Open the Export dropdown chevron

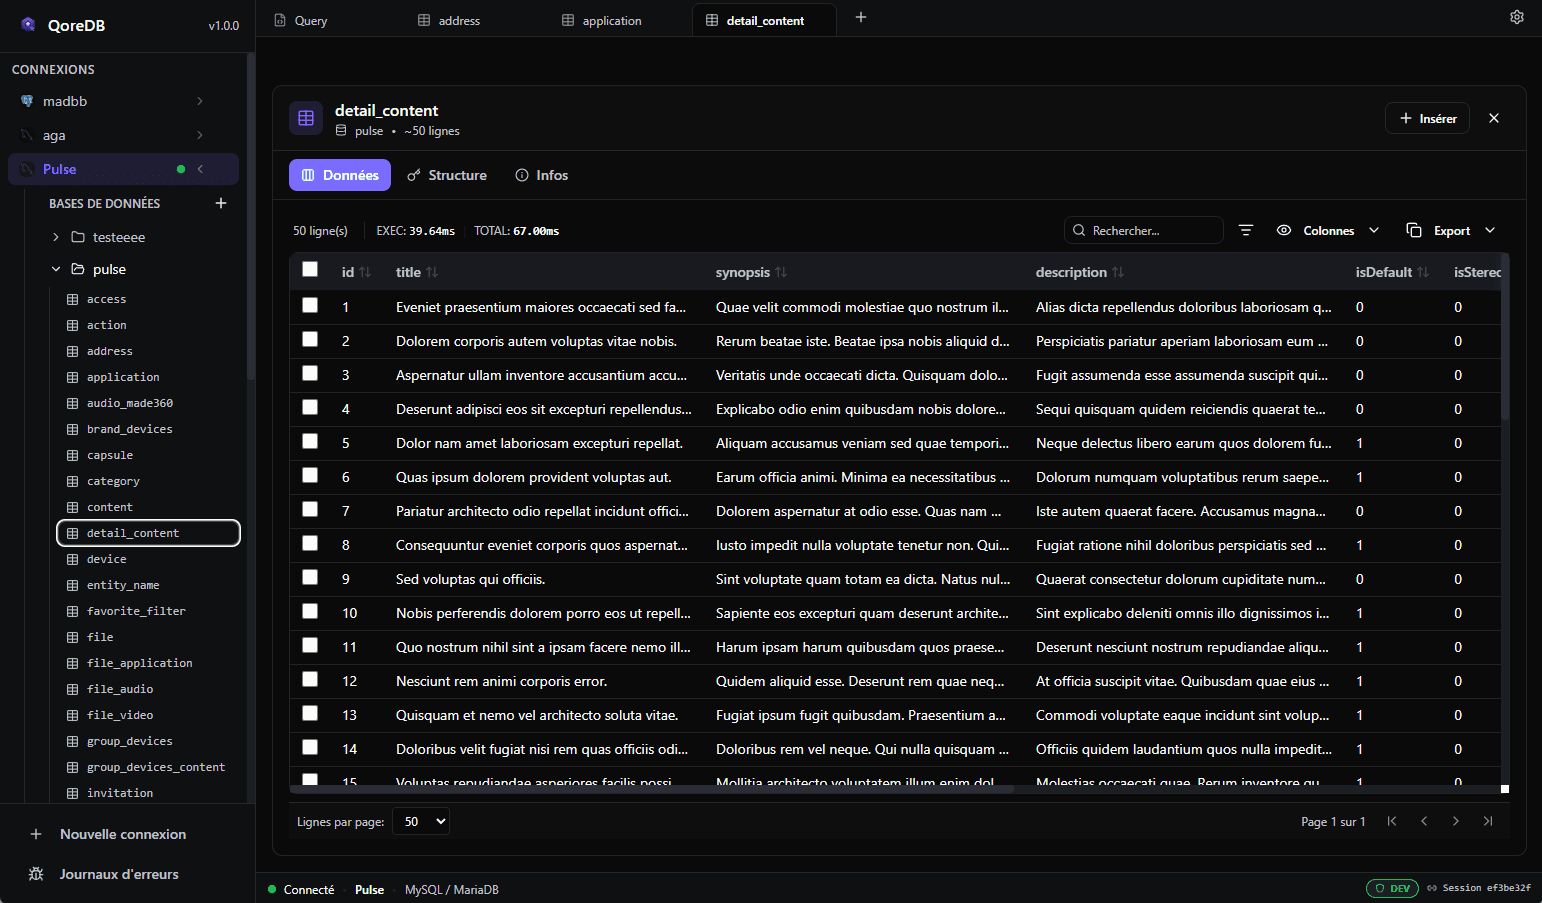click(1490, 230)
